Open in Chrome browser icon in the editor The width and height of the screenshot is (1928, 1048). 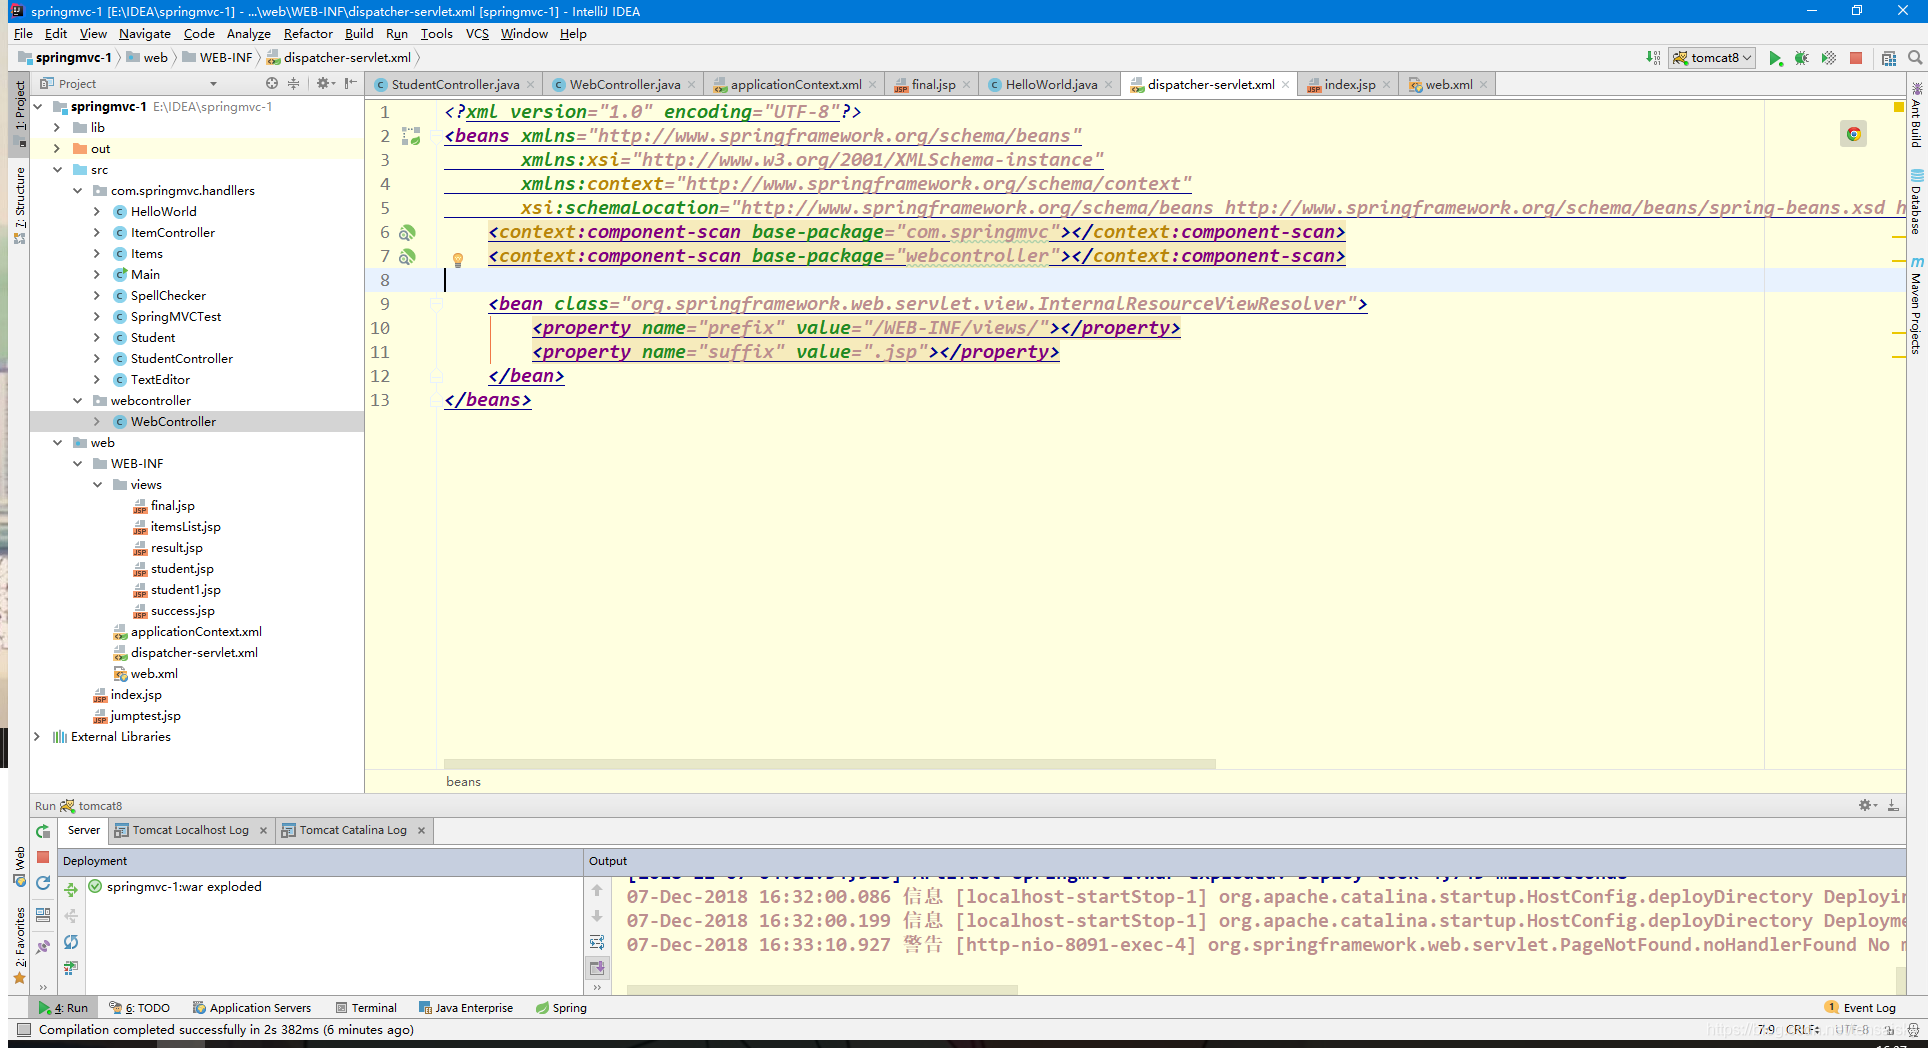(1853, 134)
